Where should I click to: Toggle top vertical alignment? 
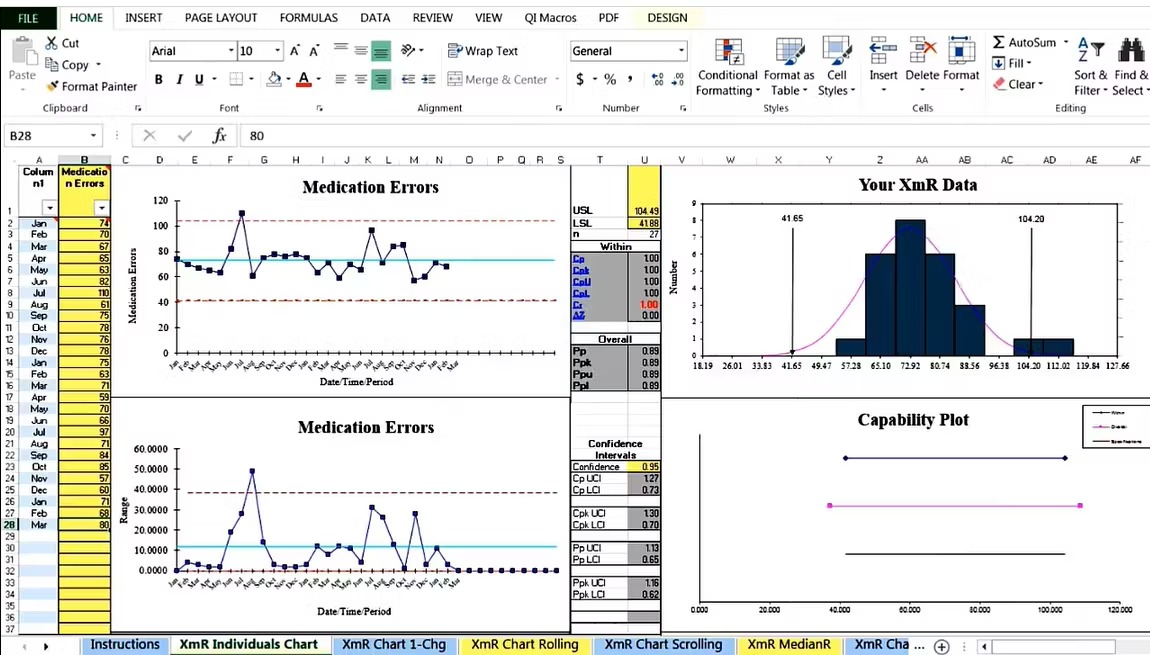tap(340, 51)
